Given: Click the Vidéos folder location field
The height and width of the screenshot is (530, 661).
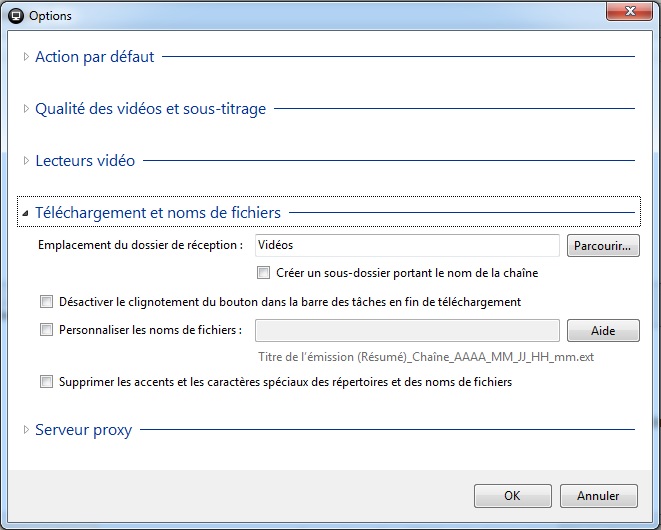Looking at the screenshot, I should 407,245.
